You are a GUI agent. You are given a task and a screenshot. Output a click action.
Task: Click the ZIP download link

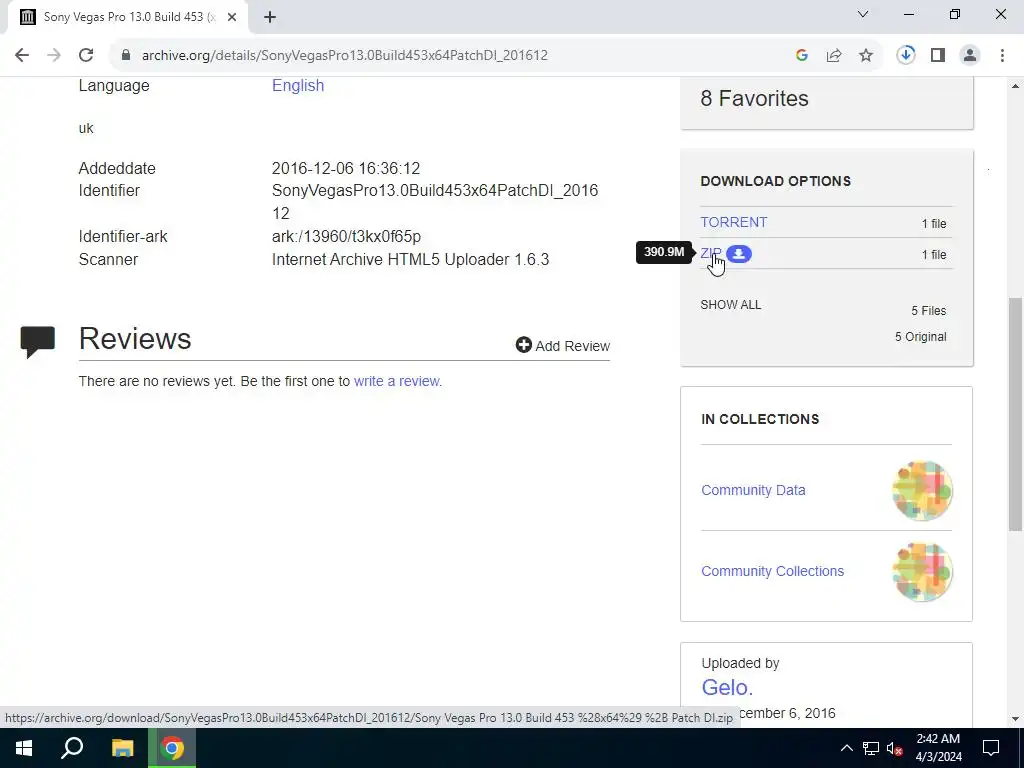coord(711,253)
